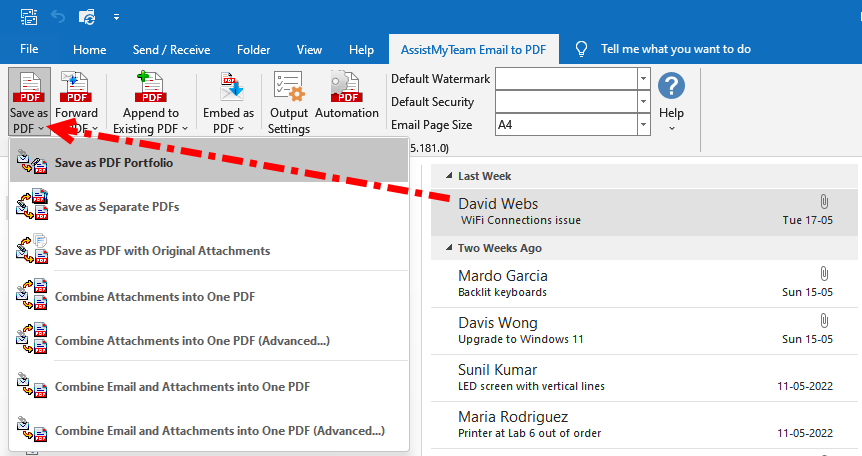862x456 pixels.
Task: Expand the Help dropdown chevron
Action: tap(671, 128)
